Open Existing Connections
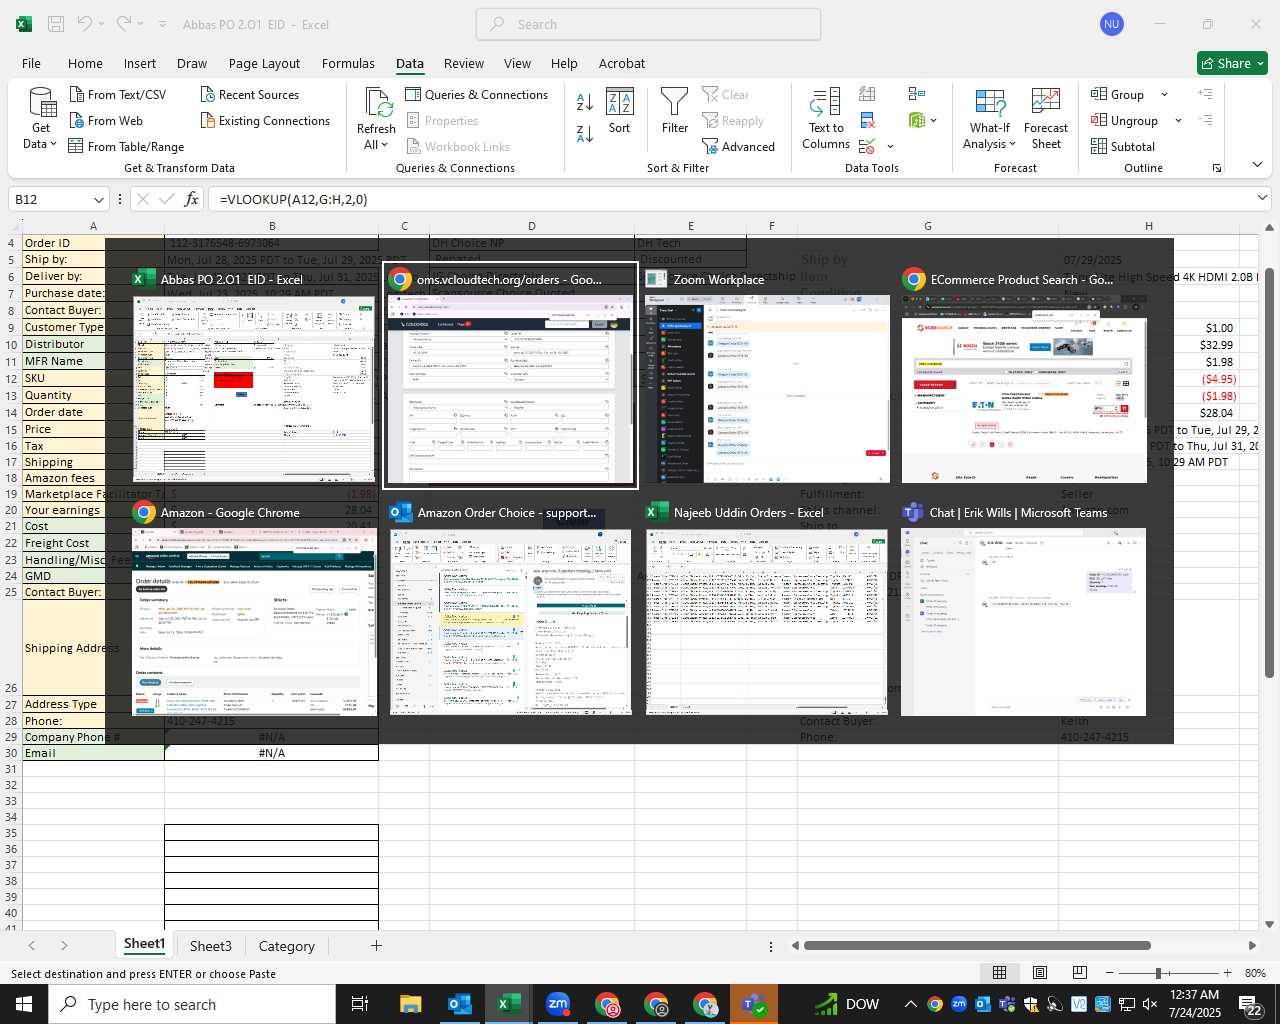 [x=265, y=120]
